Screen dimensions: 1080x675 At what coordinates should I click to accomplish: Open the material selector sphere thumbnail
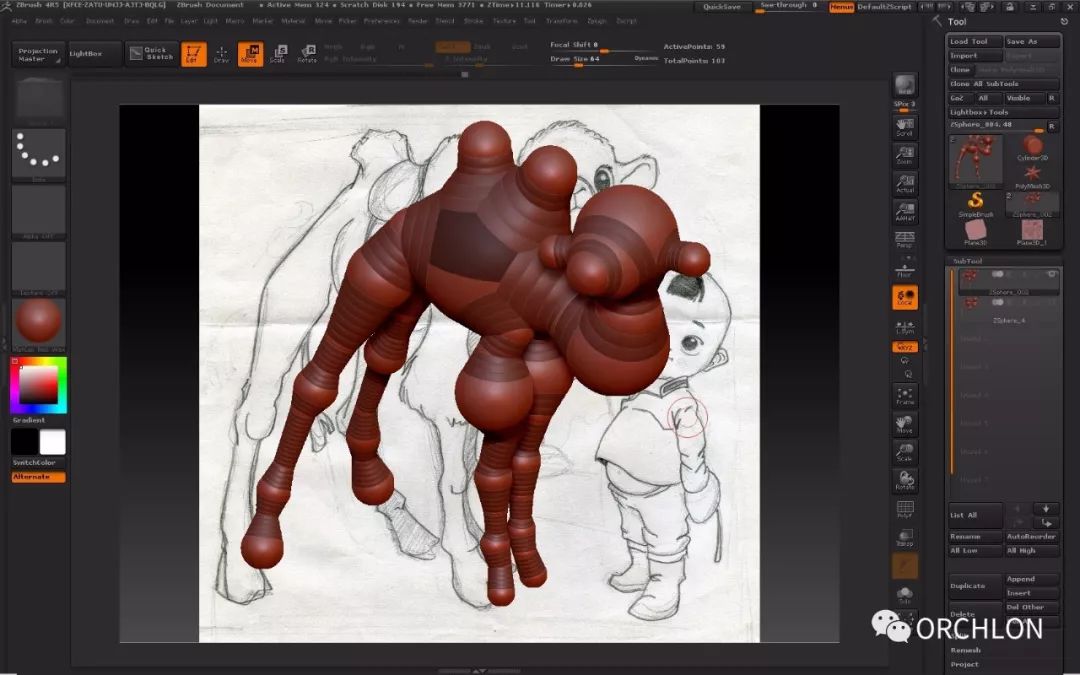[38, 323]
